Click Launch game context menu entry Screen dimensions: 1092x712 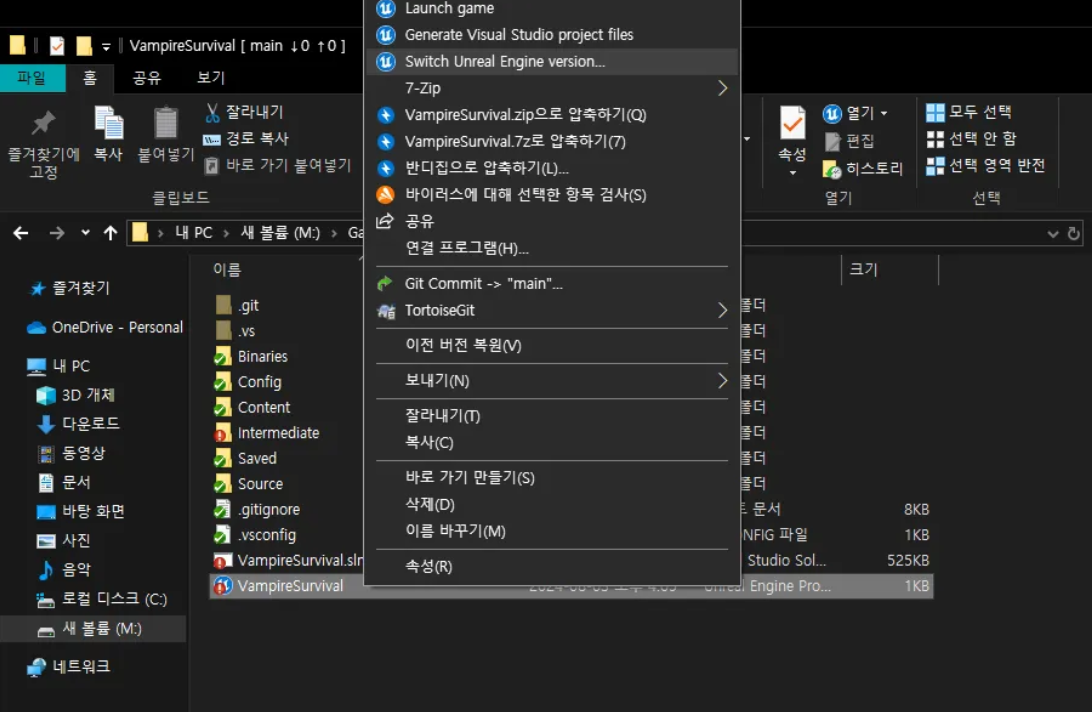pos(552,8)
